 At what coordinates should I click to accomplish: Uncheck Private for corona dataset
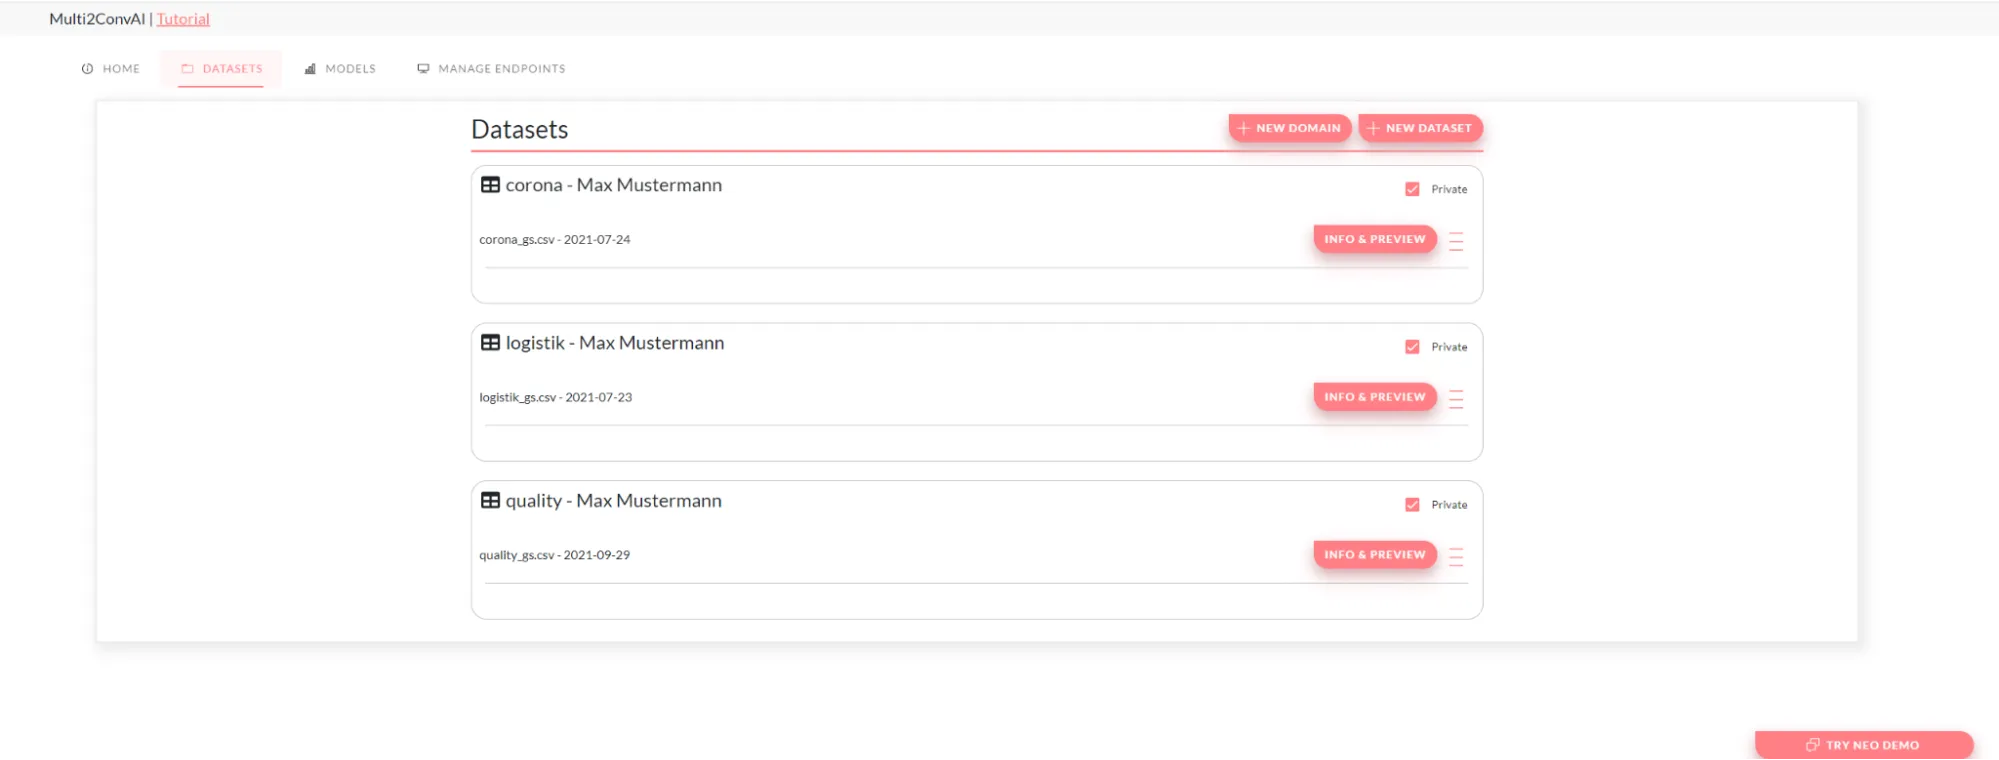[x=1412, y=189]
